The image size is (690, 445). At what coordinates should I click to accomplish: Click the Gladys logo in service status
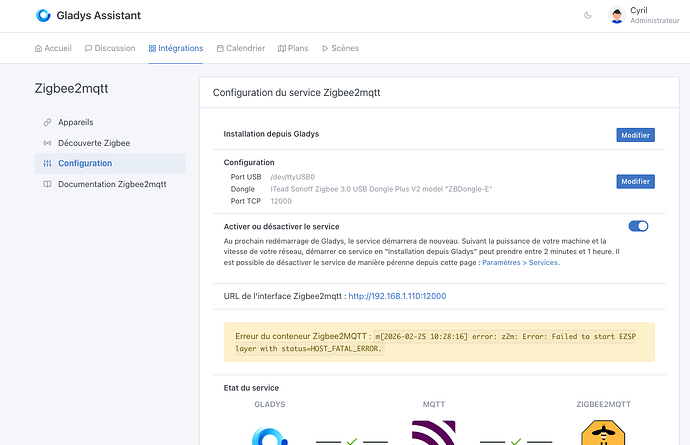coord(270,435)
